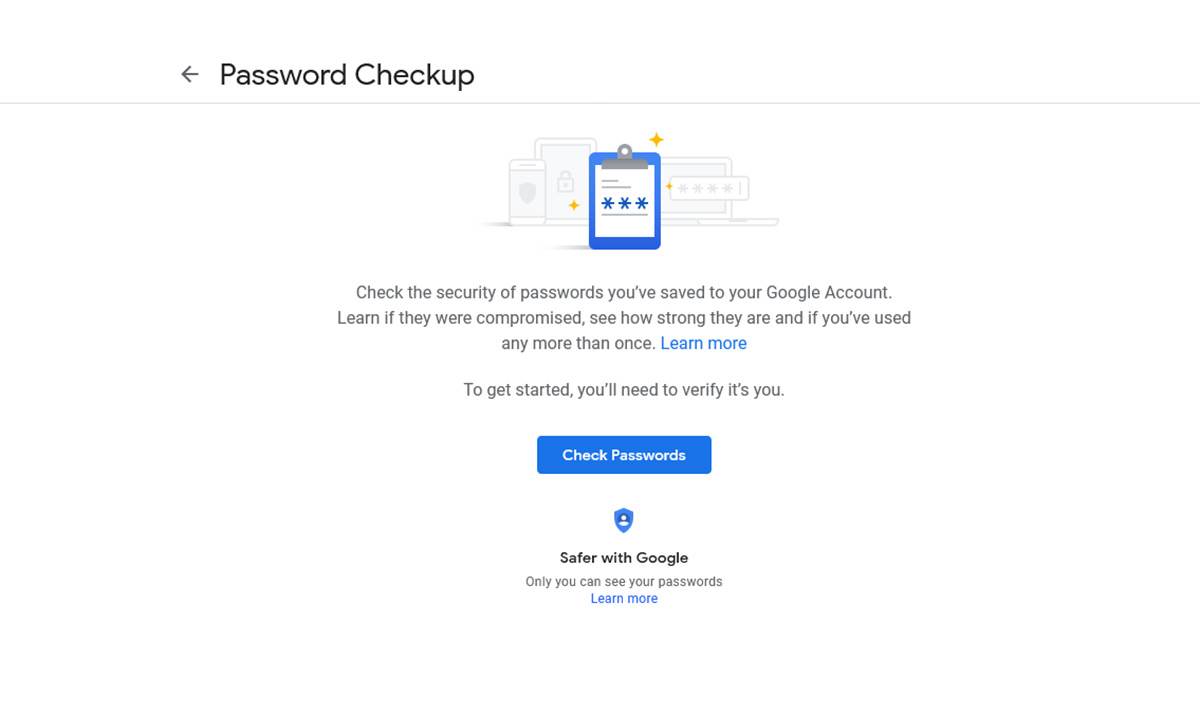
Task: Open the Learn more link in the description paragraph
Action: (703, 343)
